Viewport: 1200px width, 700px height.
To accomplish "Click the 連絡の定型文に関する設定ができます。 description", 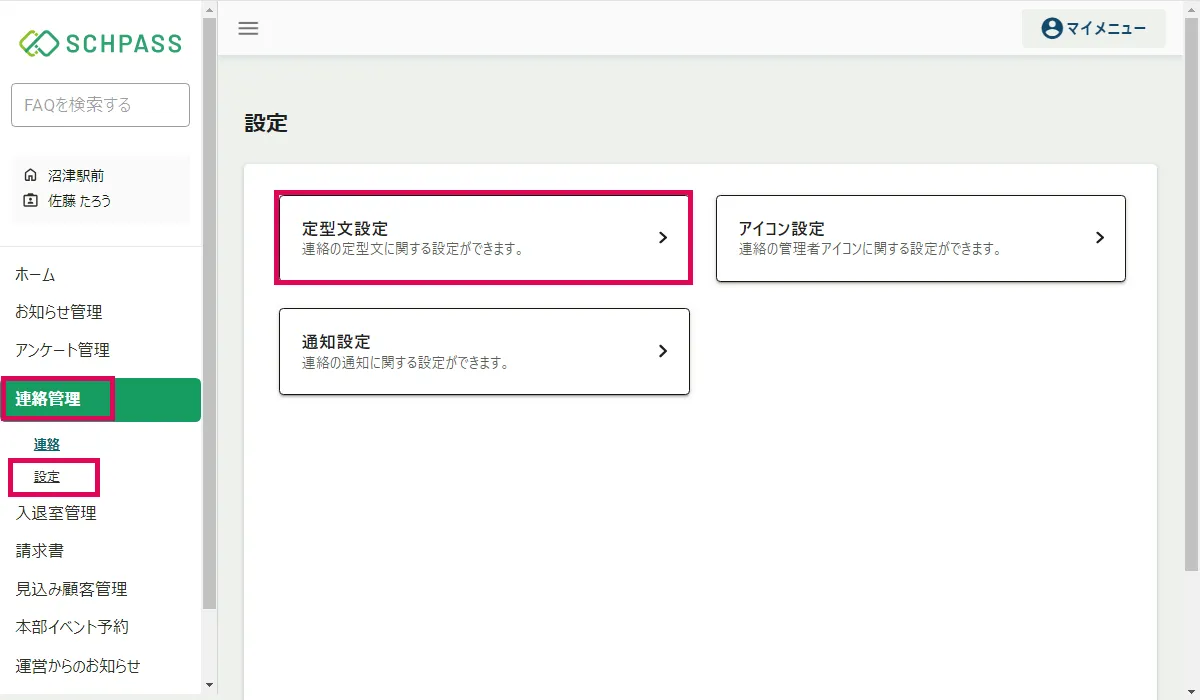I will point(413,249).
